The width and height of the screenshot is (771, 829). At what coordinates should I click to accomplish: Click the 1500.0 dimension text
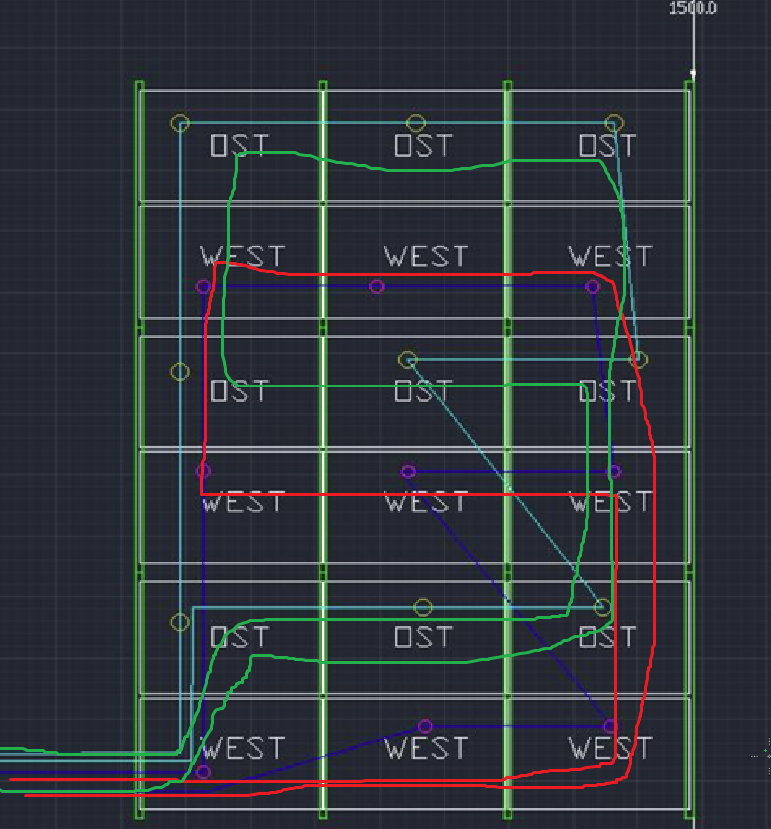tap(693, 8)
